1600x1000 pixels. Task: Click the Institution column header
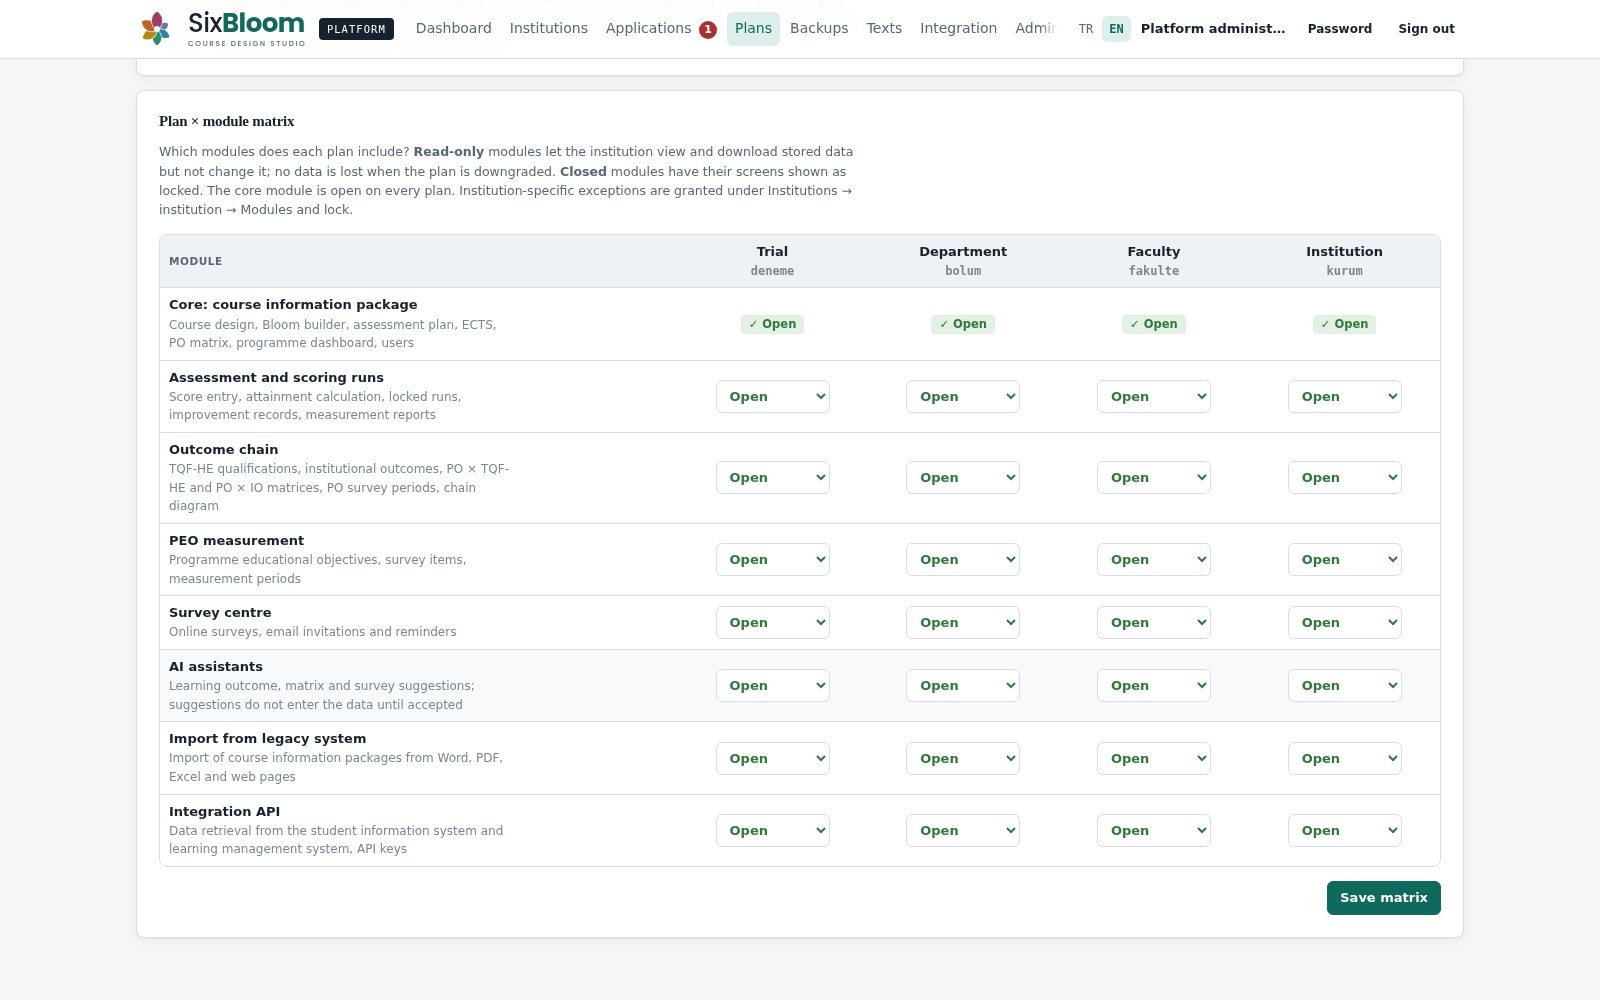(x=1344, y=261)
